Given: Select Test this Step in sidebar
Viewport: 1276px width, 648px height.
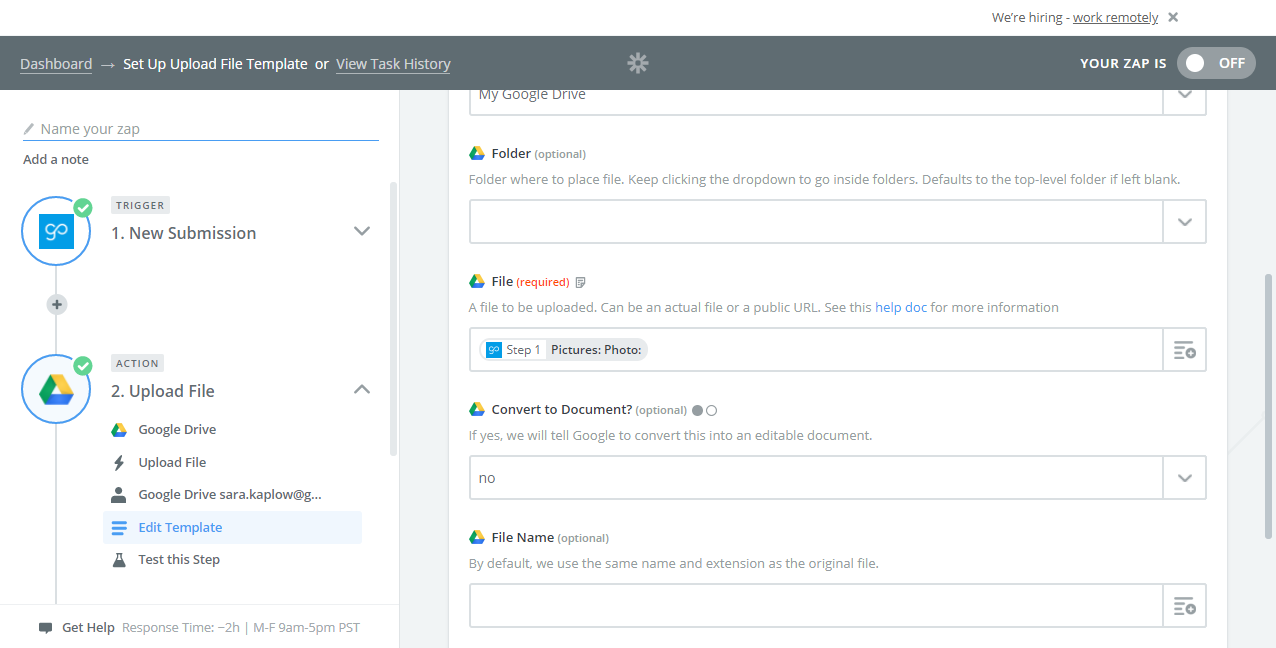Looking at the screenshot, I should tap(179, 559).
